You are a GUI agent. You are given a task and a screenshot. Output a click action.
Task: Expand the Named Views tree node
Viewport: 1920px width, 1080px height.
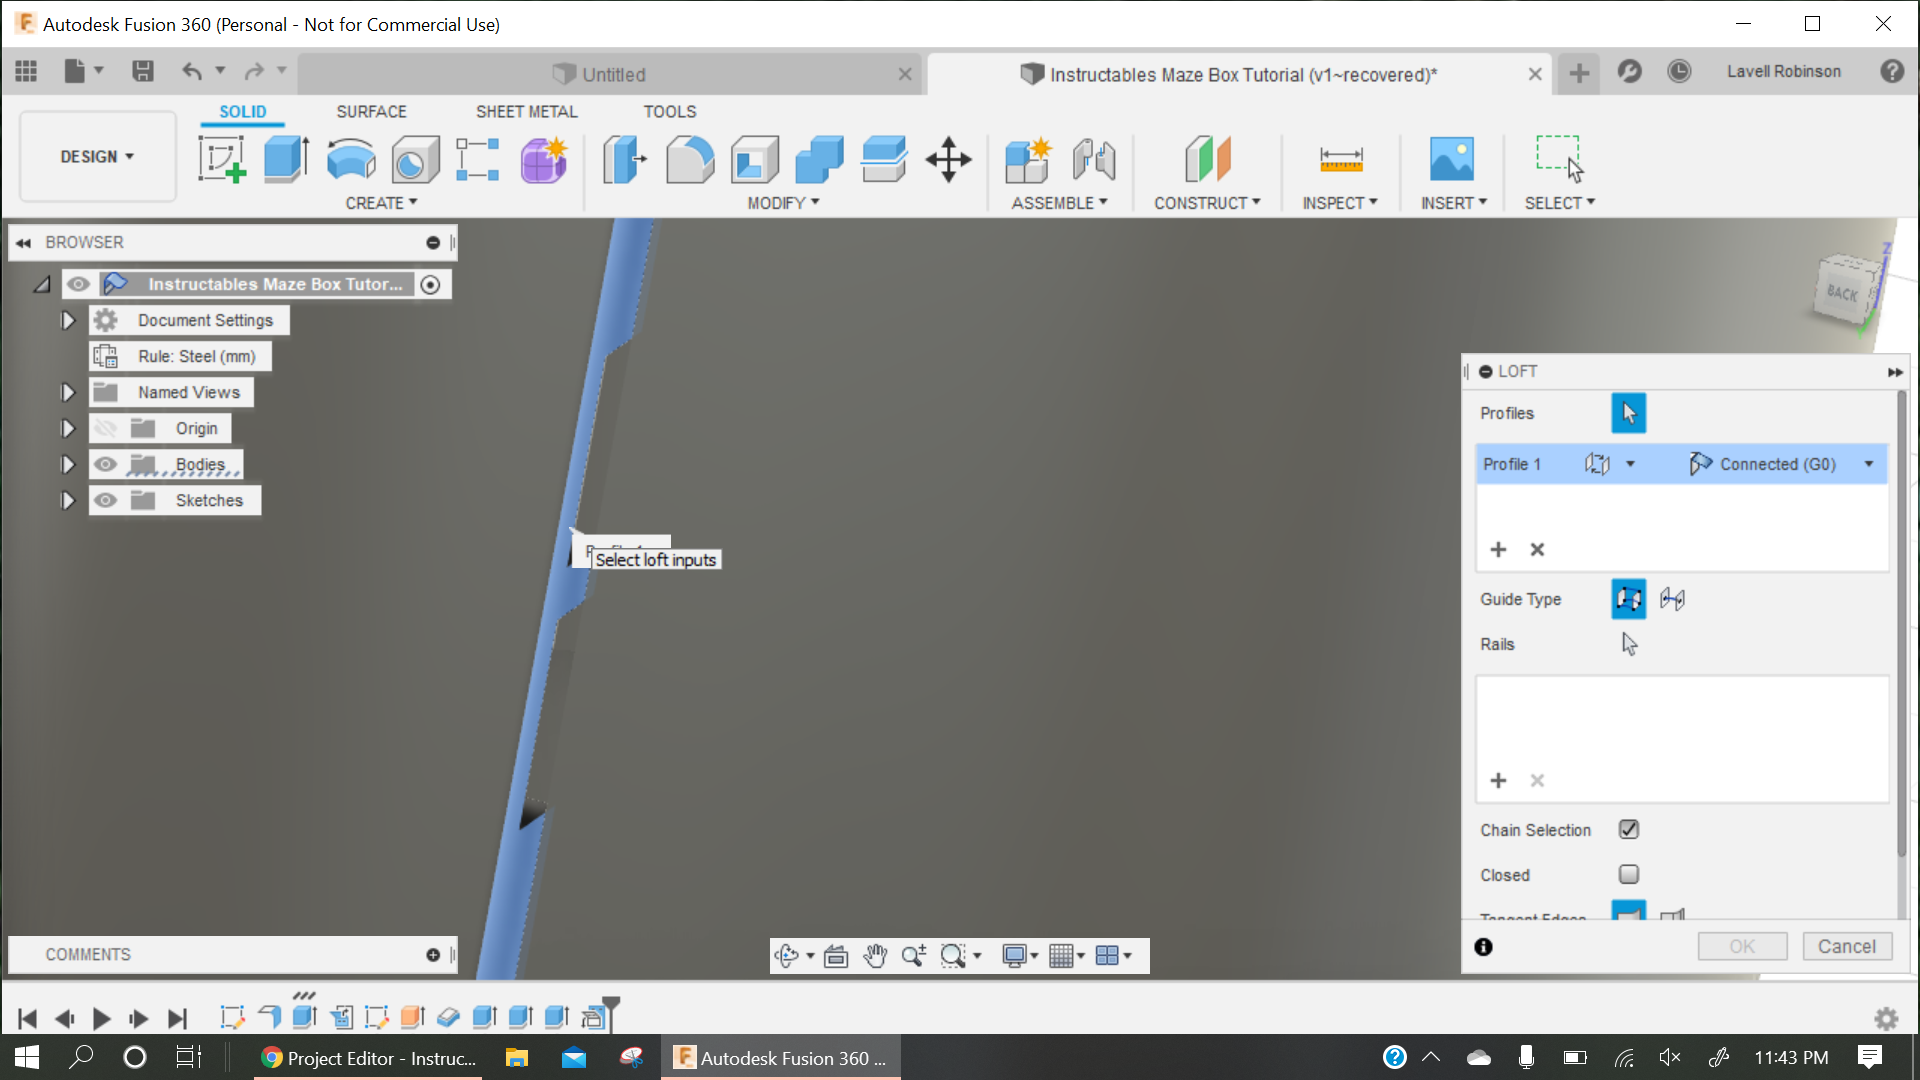(68, 392)
